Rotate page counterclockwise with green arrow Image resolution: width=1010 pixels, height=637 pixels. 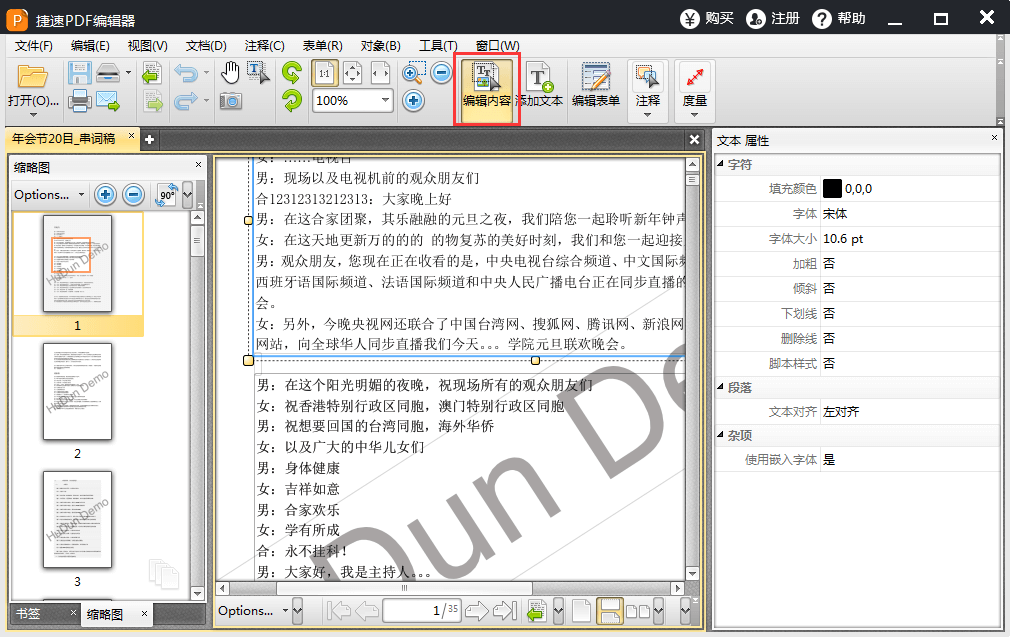292,73
